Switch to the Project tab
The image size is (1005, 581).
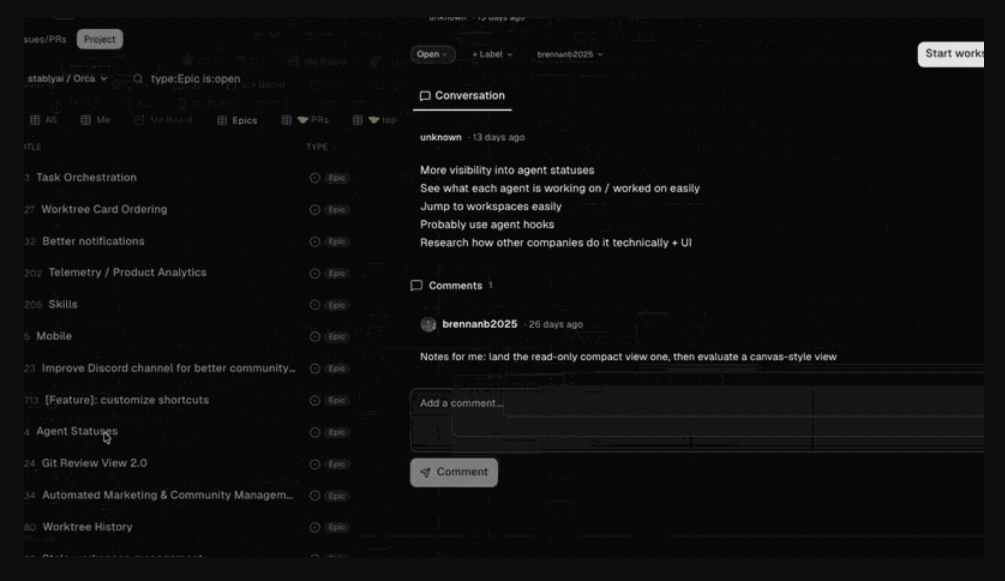[x=99, y=39]
